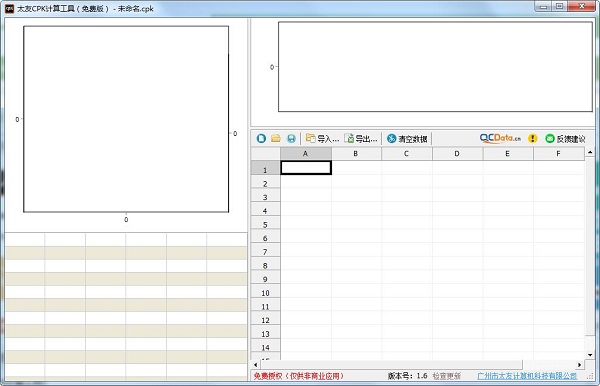Select row header 5
This screenshot has height=386, width=600.
(x=265, y=224)
